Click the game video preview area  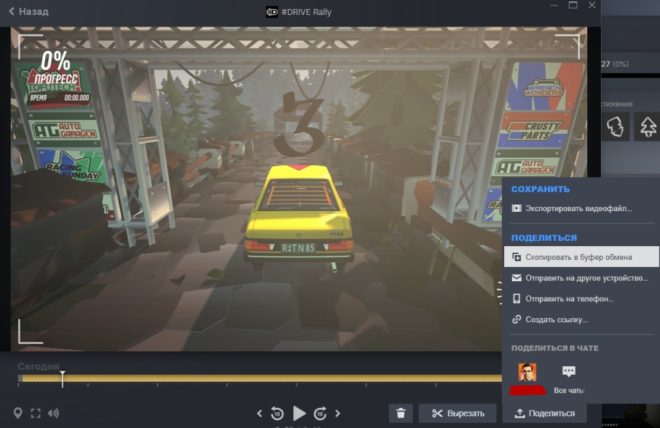point(298,189)
